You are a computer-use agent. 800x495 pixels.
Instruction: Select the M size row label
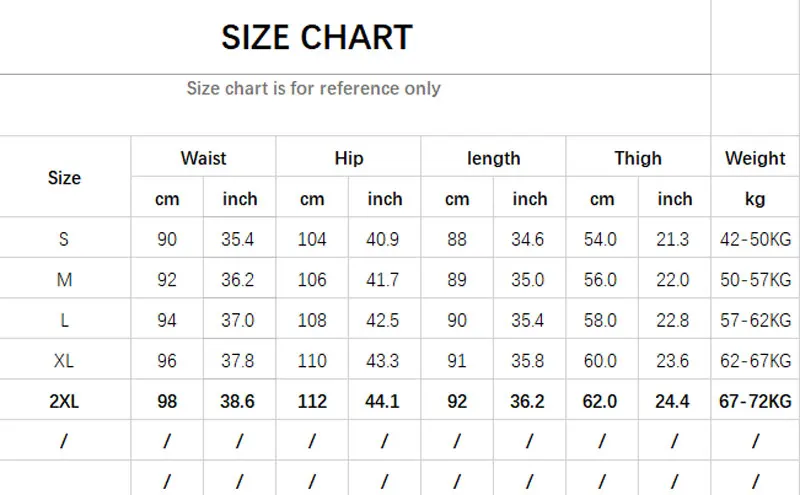(64, 280)
